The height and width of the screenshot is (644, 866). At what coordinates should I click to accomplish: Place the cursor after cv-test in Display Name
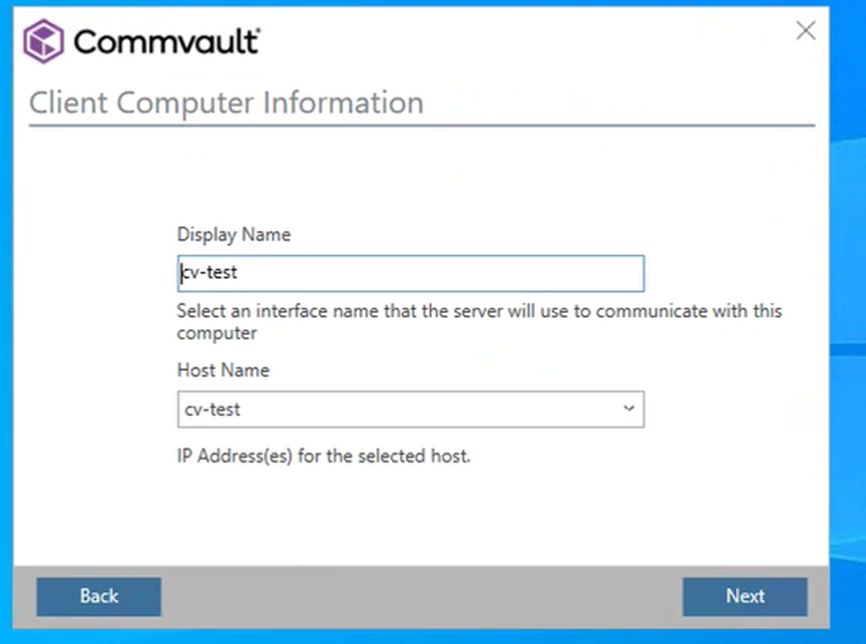point(239,273)
